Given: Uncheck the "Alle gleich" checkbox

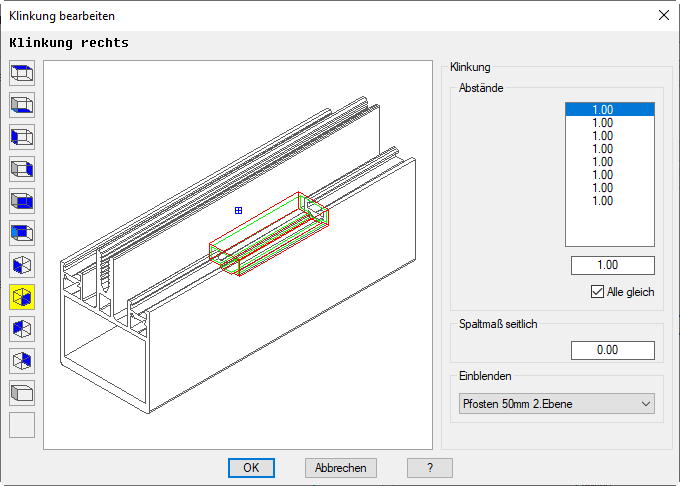Looking at the screenshot, I should [x=599, y=292].
